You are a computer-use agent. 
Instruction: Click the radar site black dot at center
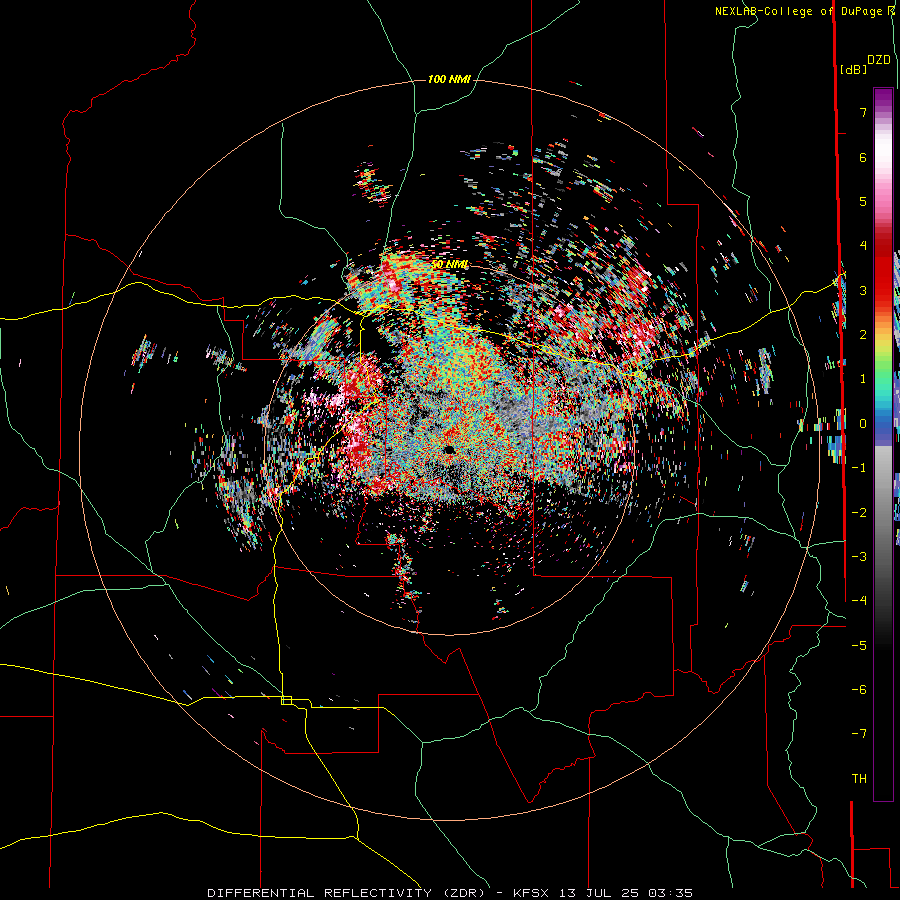(449, 450)
